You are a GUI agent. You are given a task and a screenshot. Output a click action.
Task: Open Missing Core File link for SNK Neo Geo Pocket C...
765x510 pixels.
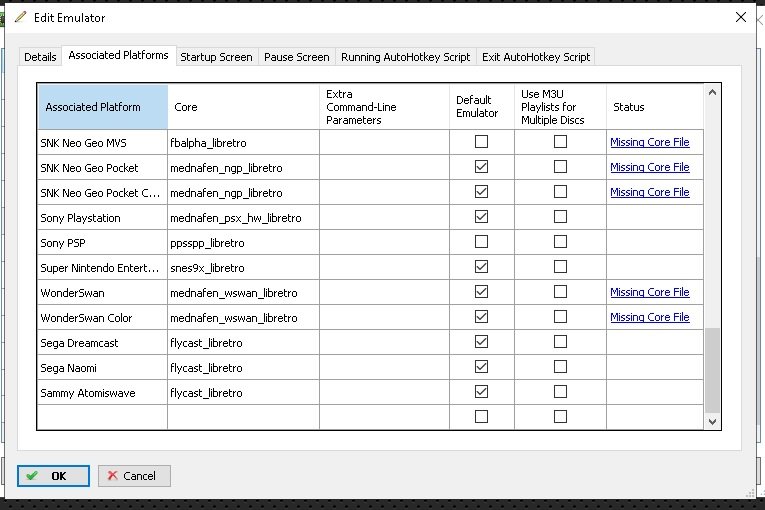[649, 192]
